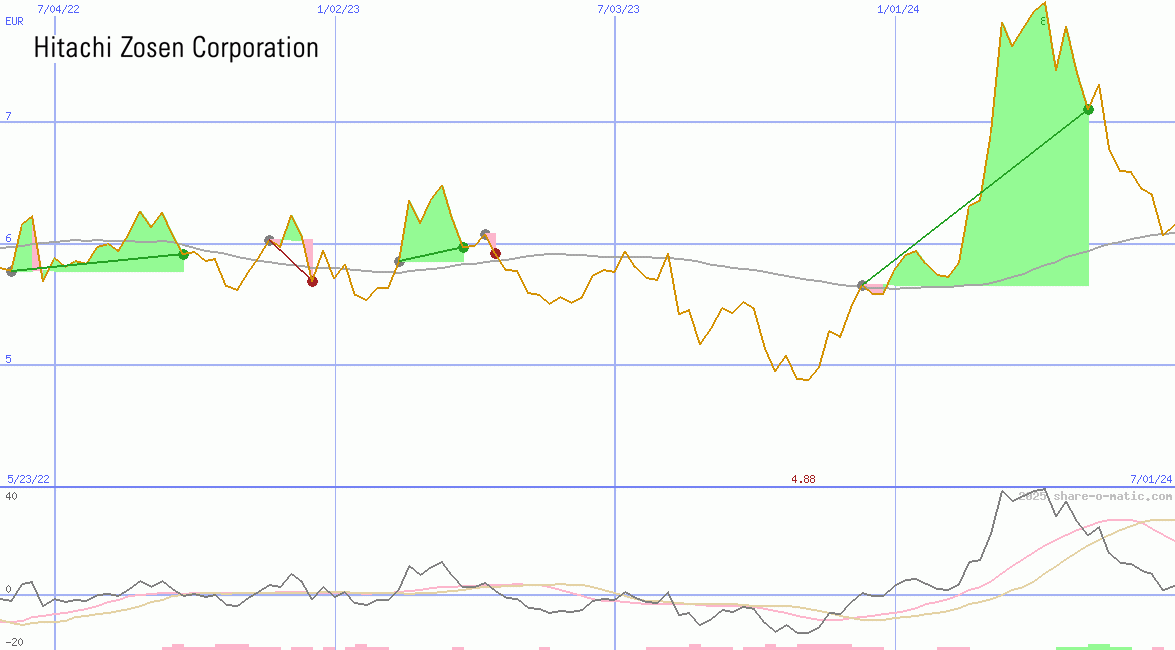Image resolution: width=1175 pixels, height=650 pixels.
Task: Click the gray entry marker just before 1/01/24
Action: (x=862, y=285)
